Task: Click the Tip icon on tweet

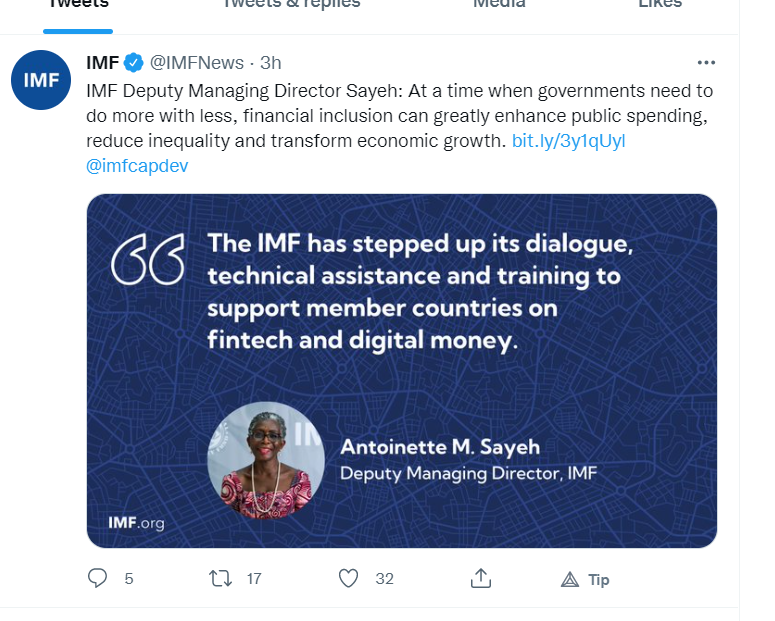Action: click(x=570, y=579)
